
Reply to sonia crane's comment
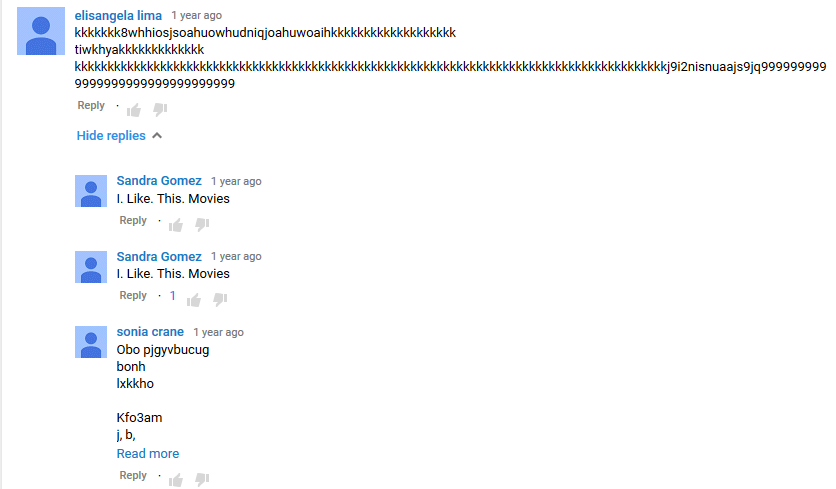133,476
